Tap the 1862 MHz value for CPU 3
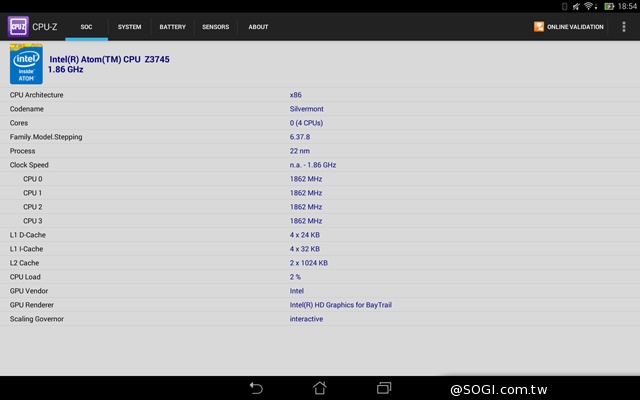The height and width of the screenshot is (400, 640). tap(306, 221)
